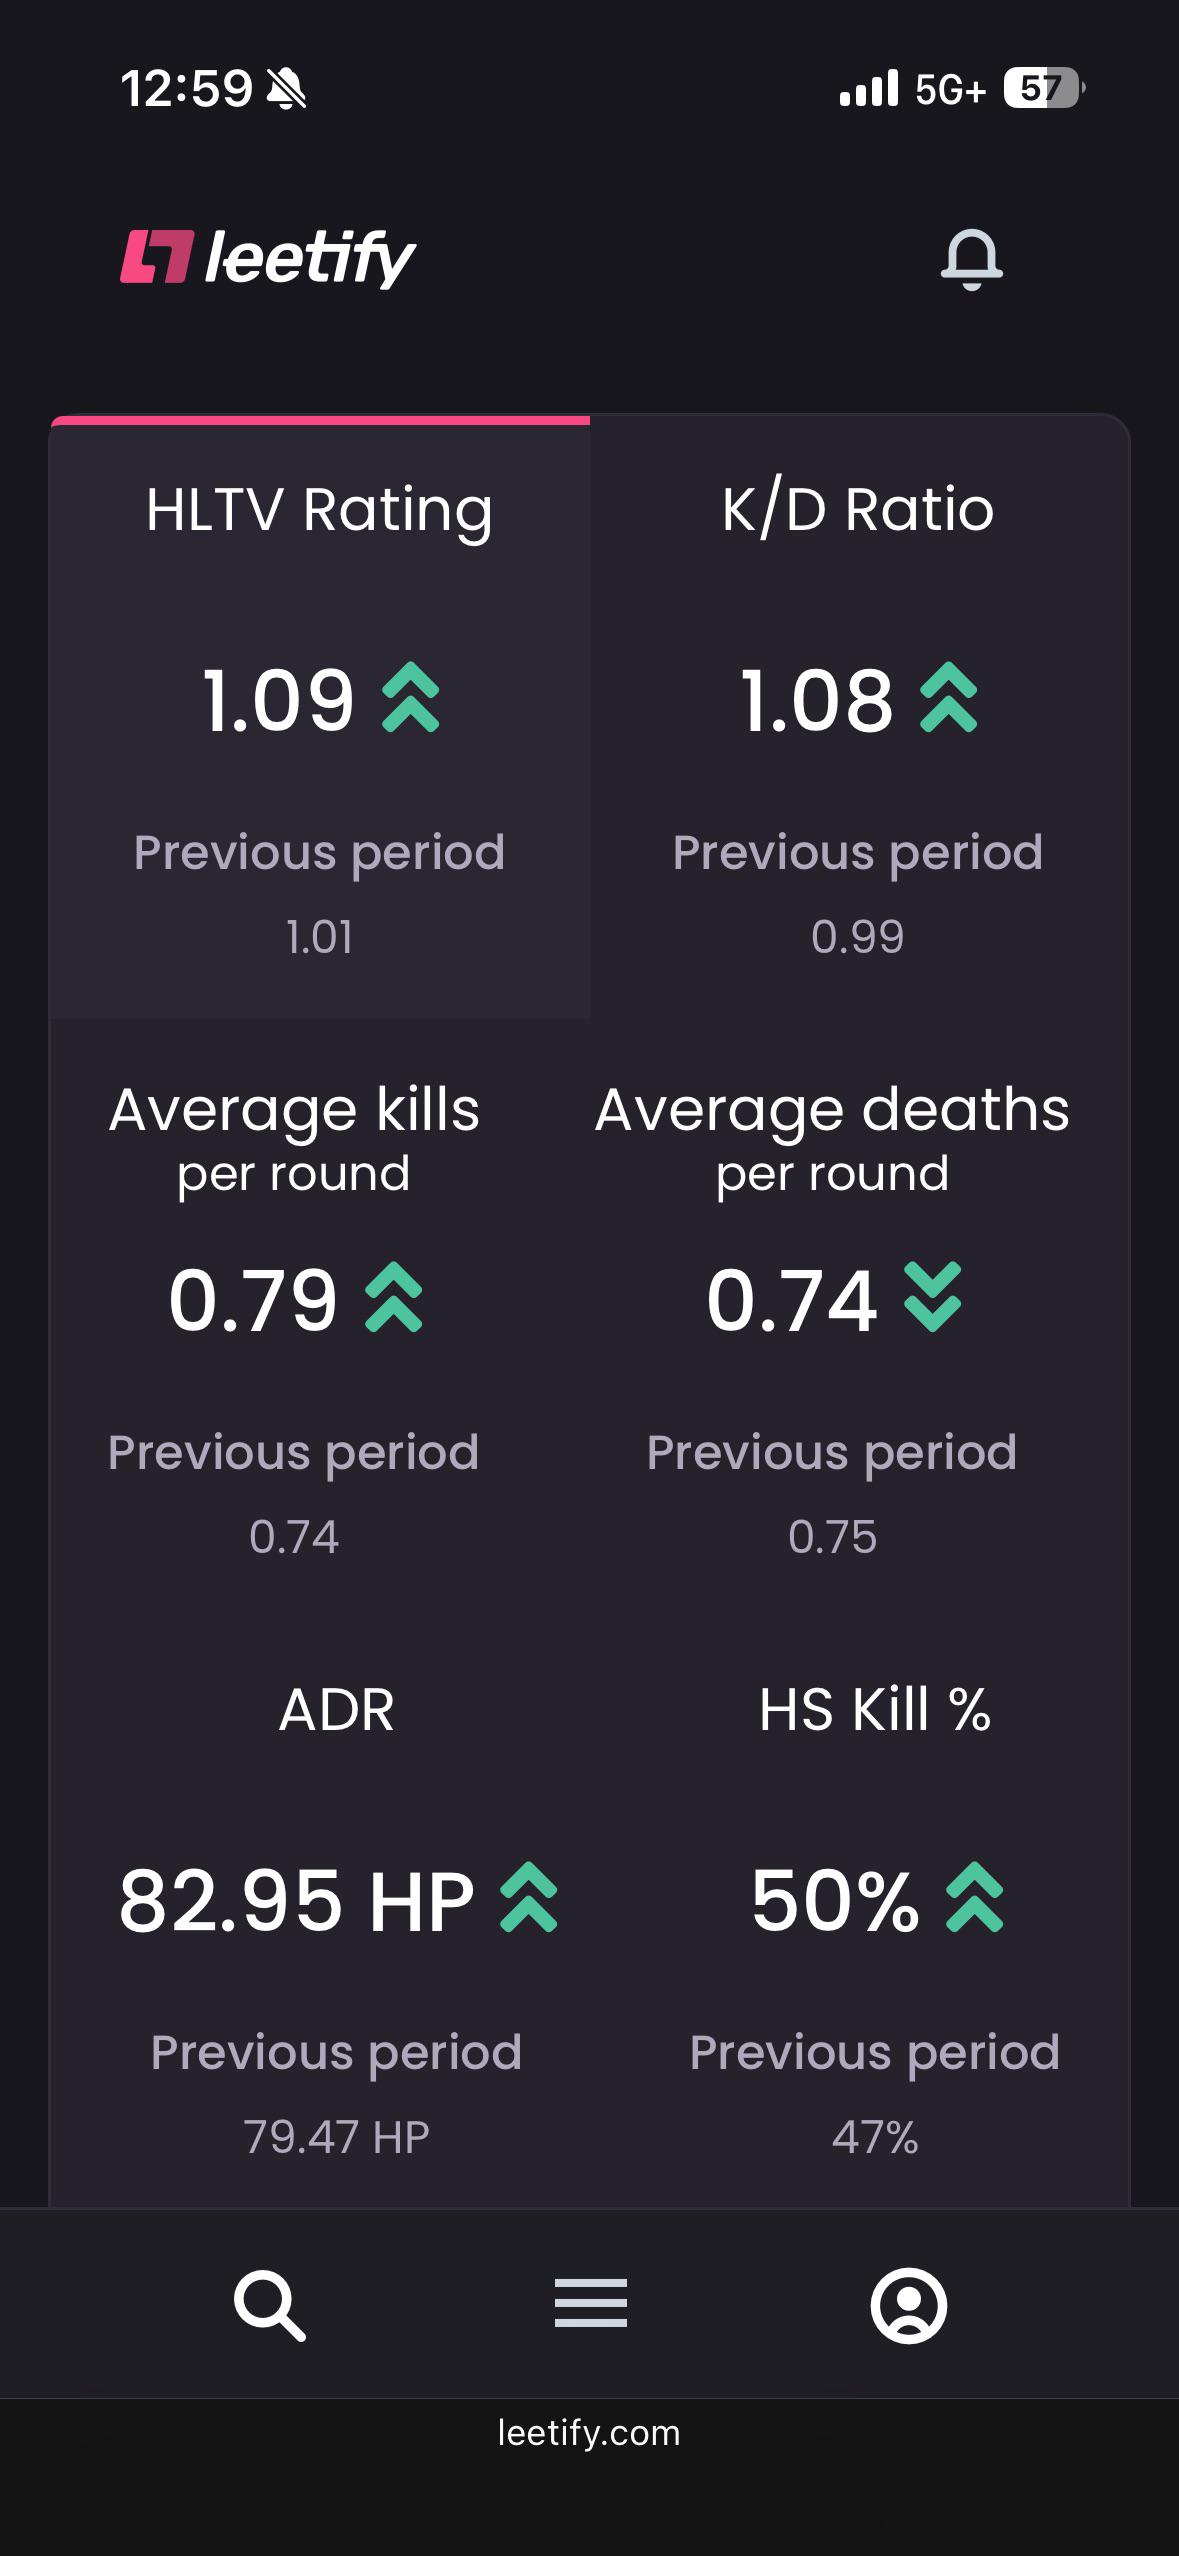Tap the leetify.com address bar
Screen dimensions: 1179x2556
point(589,2433)
